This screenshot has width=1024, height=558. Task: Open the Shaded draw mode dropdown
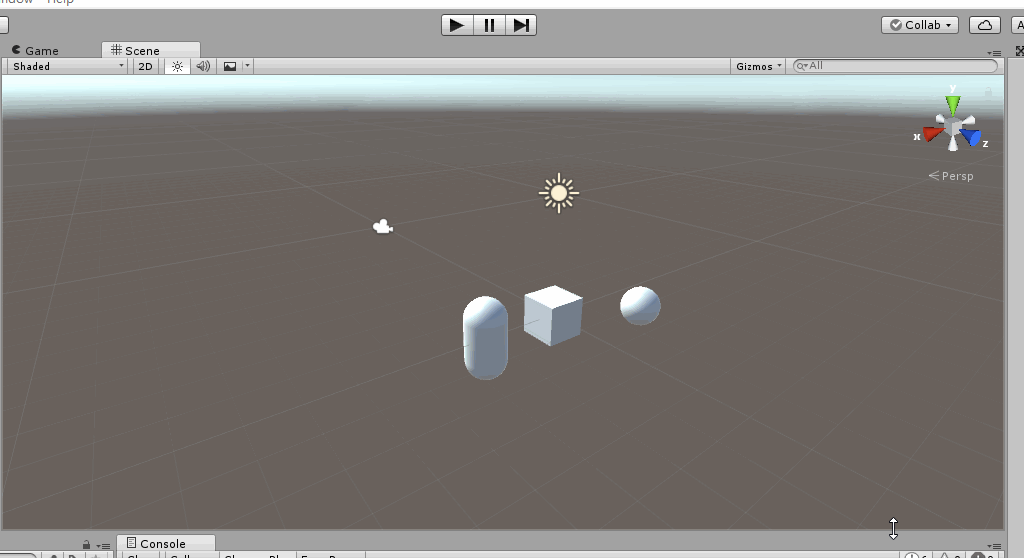click(x=67, y=66)
